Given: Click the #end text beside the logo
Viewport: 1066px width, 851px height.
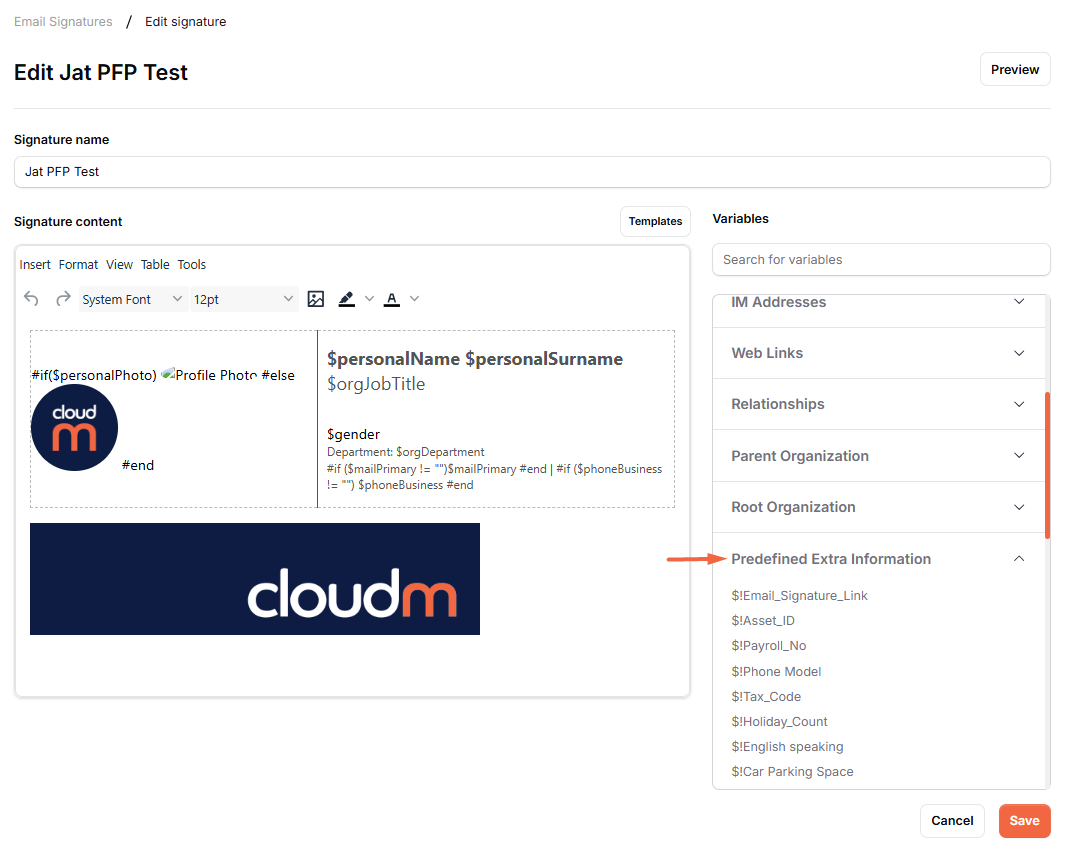Looking at the screenshot, I should pos(138,466).
